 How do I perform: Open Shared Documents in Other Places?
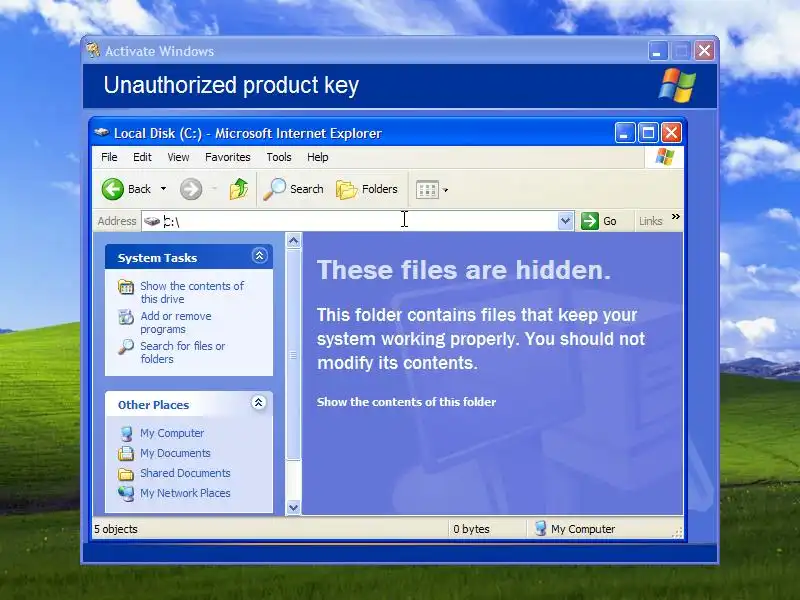click(185, 473)
